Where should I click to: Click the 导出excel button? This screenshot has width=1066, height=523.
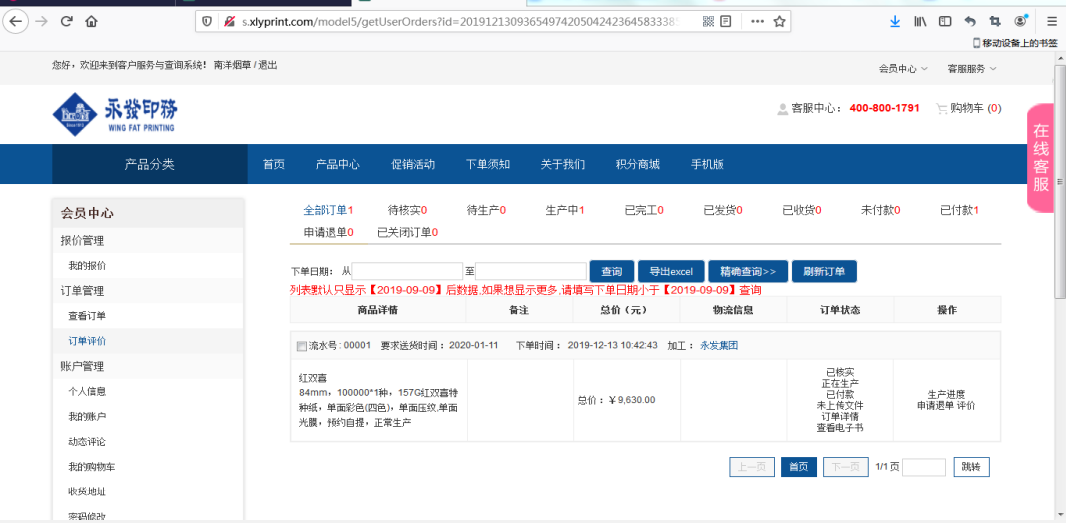(670, 272)
